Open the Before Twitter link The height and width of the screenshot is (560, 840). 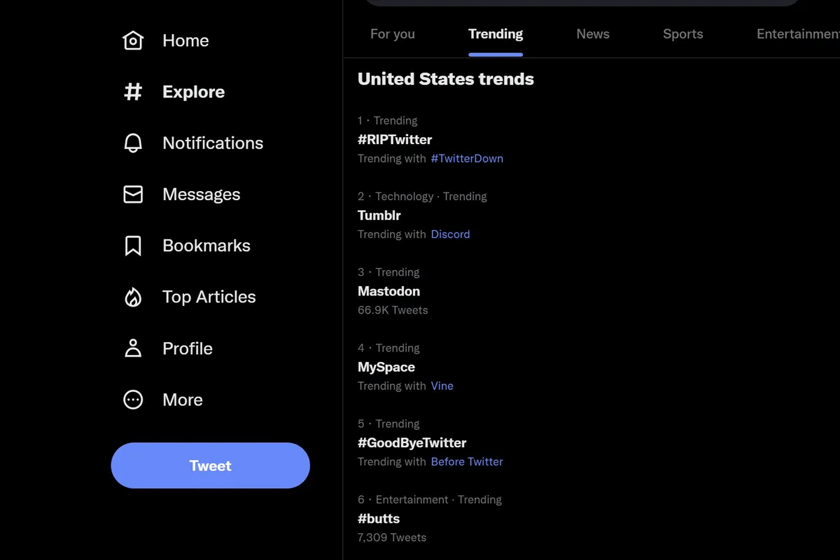coord(467,462)
